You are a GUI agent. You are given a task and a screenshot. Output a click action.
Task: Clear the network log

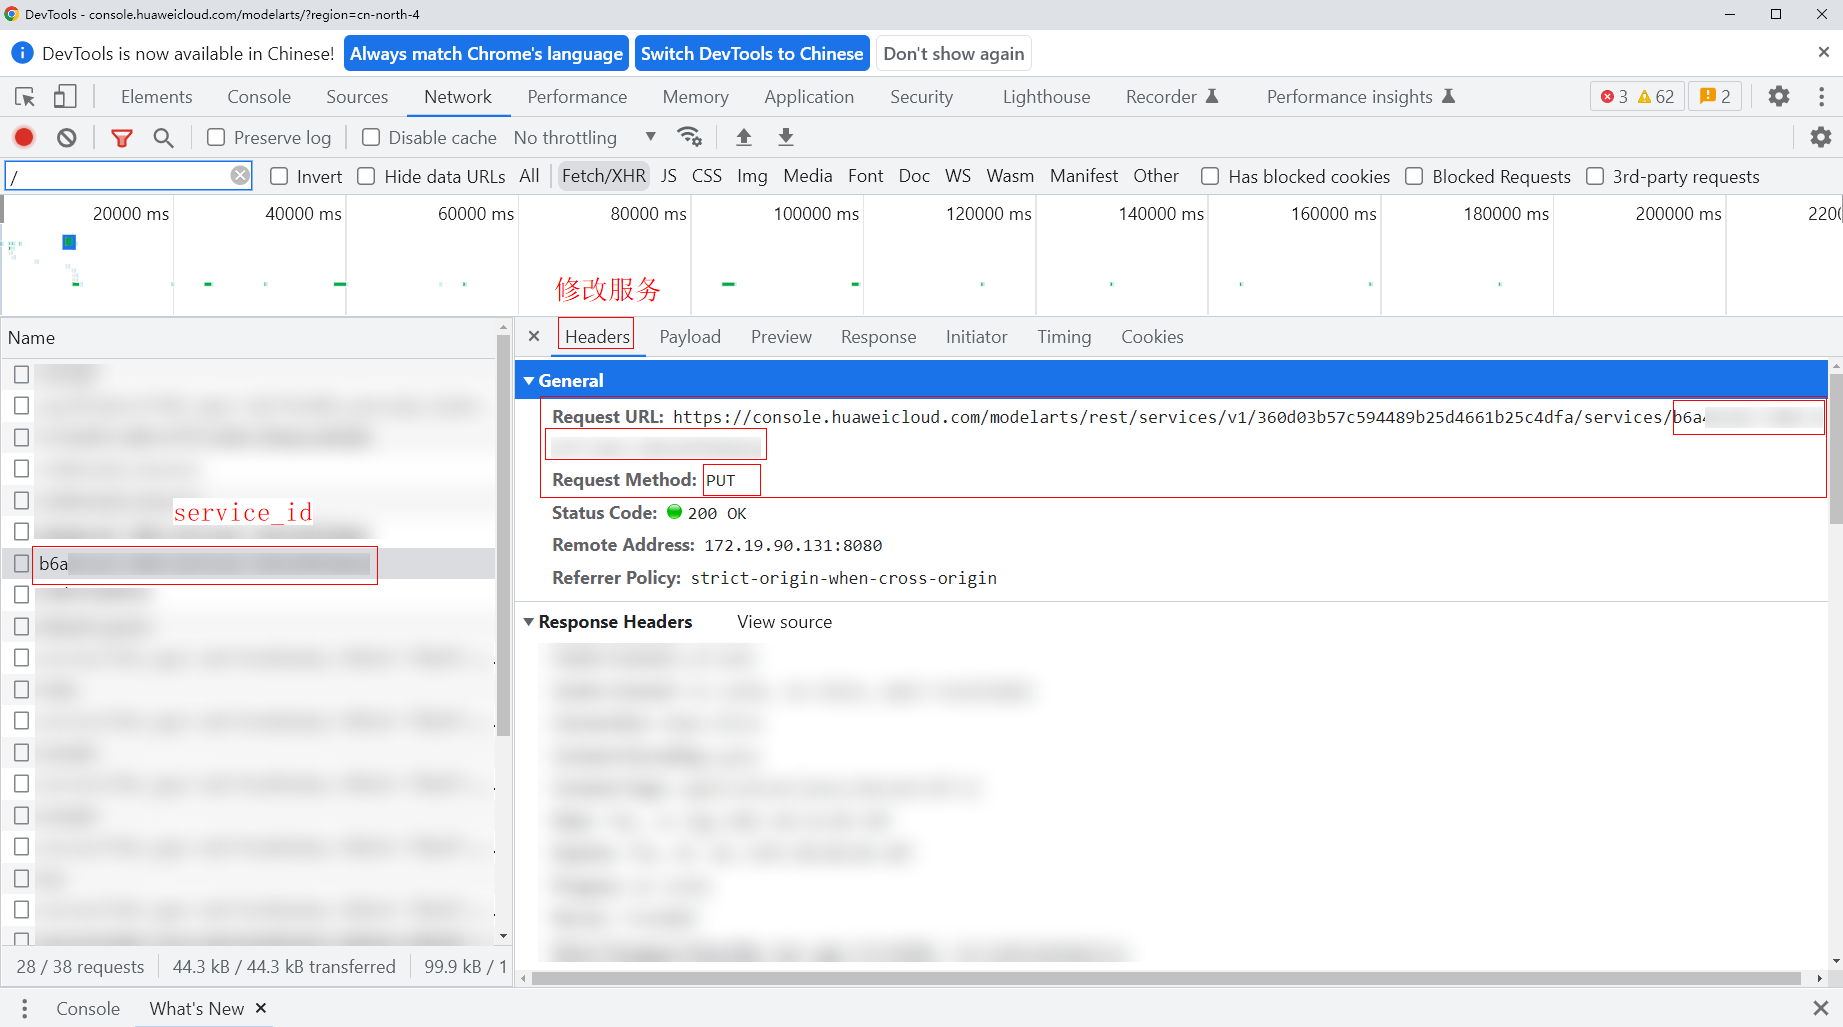(66, 137)
